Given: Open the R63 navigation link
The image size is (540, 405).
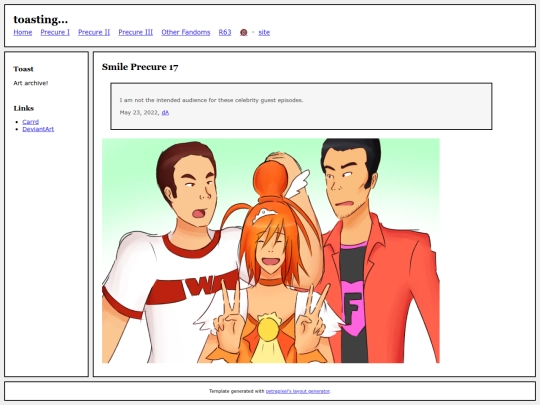Looking at the screenshot, I should click(225, 32).
